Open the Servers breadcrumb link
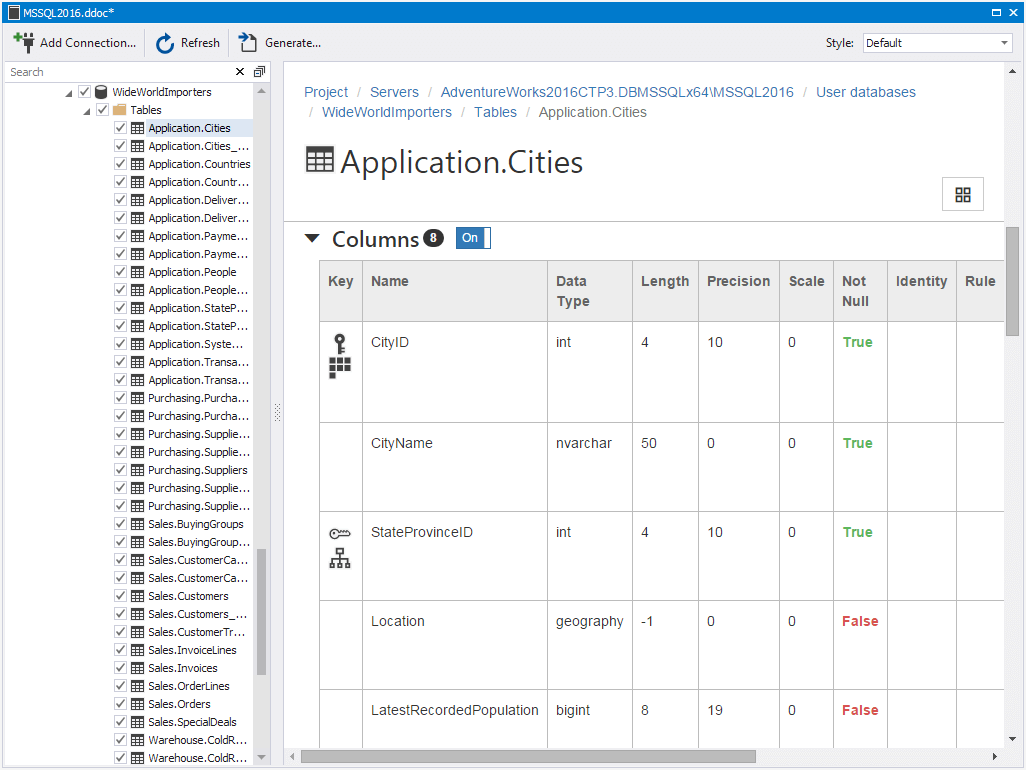This screenshot has width=1026, height=770. pos(394,91)
